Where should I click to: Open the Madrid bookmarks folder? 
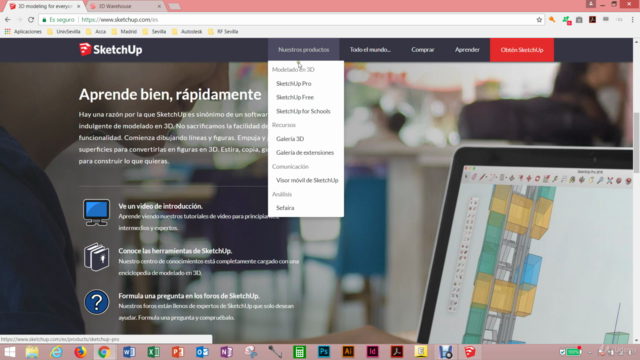point(124,31)
